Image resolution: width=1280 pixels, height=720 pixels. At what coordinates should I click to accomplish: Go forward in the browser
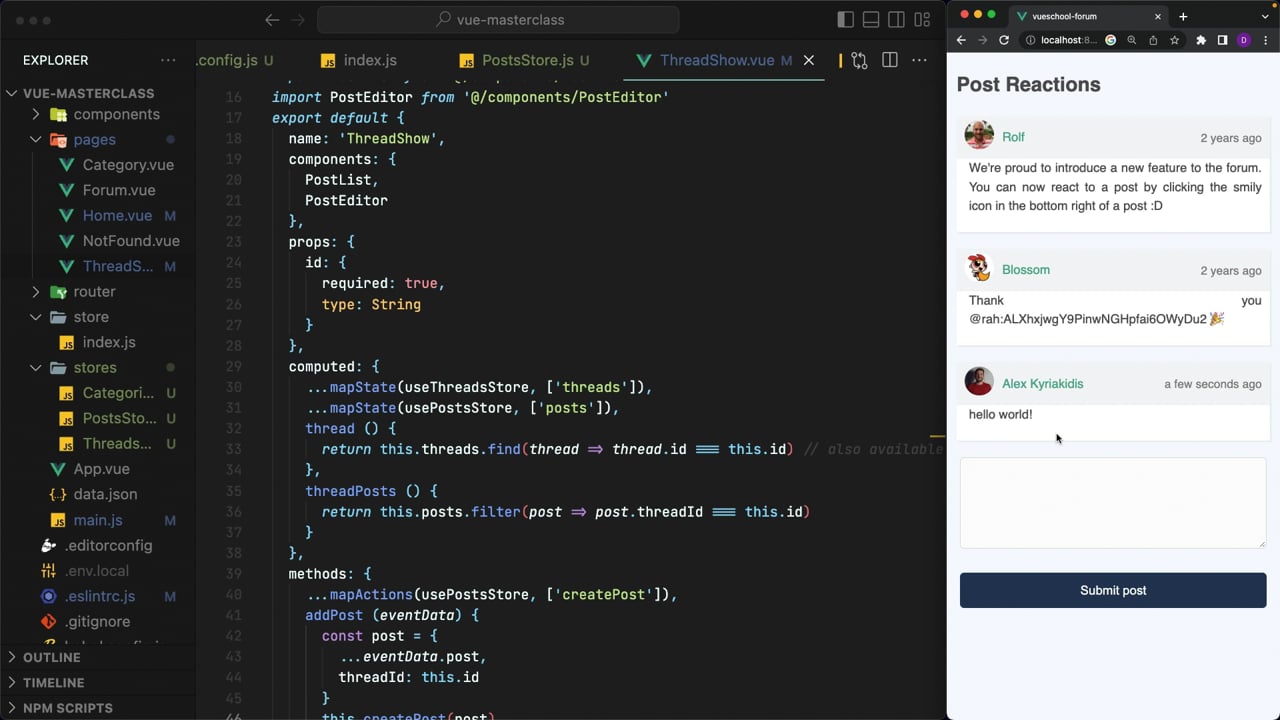983,40
